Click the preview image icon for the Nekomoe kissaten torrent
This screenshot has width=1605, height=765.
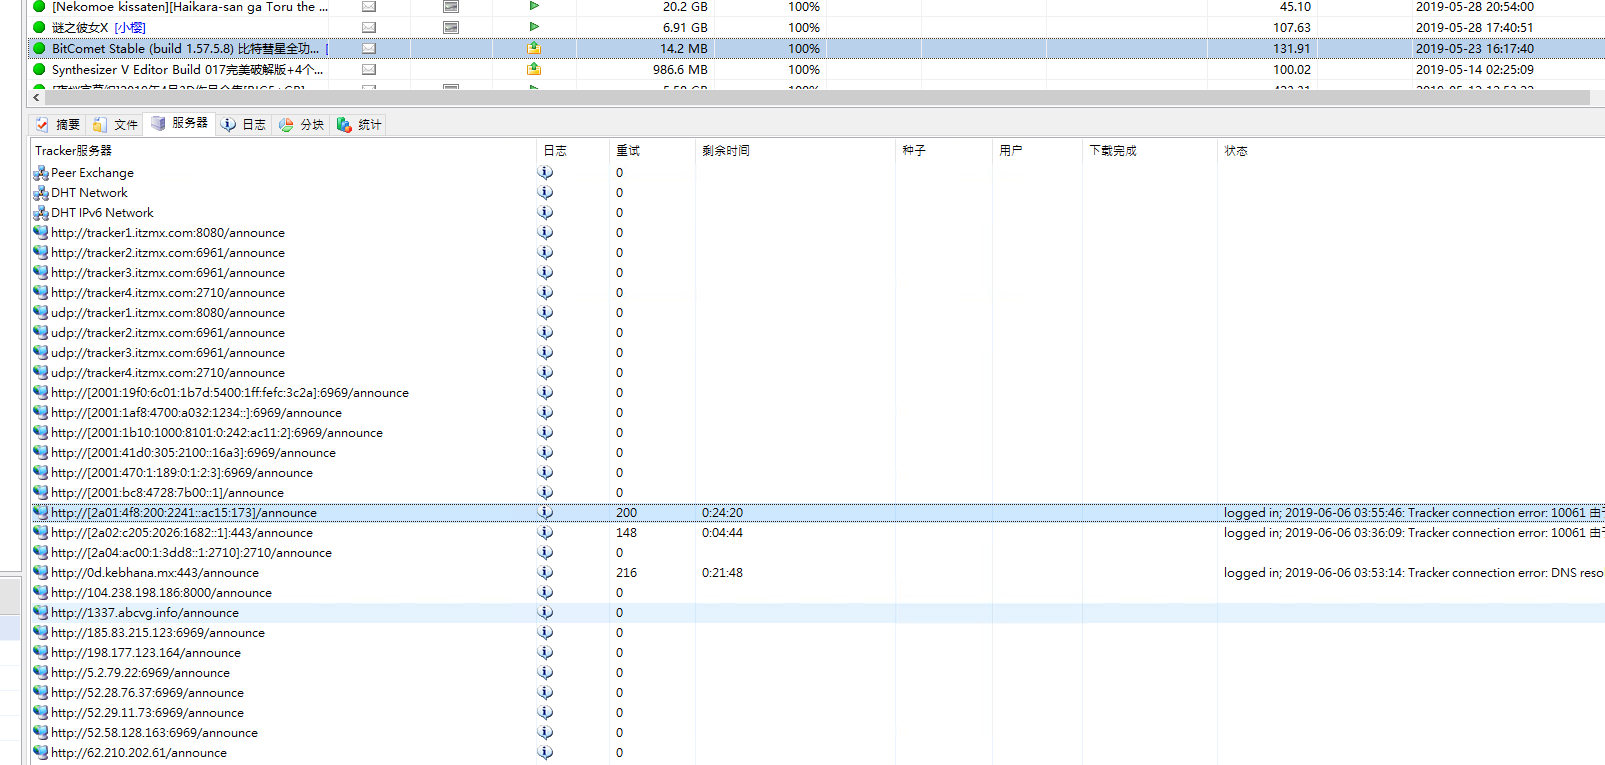coord(451,7)
